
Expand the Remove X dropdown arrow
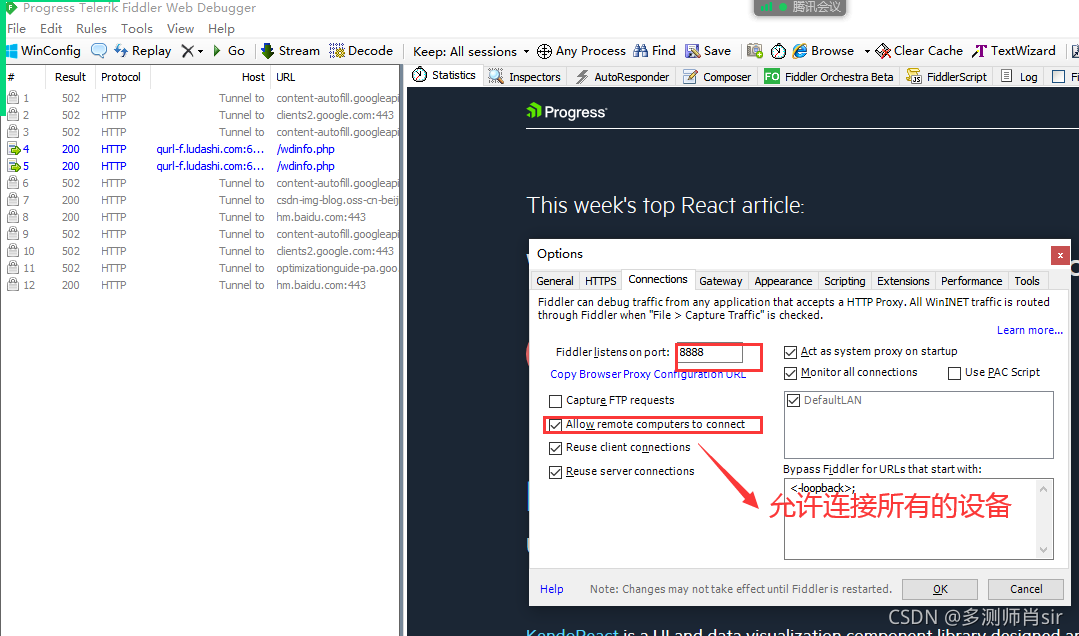click(x=200, y=52)
